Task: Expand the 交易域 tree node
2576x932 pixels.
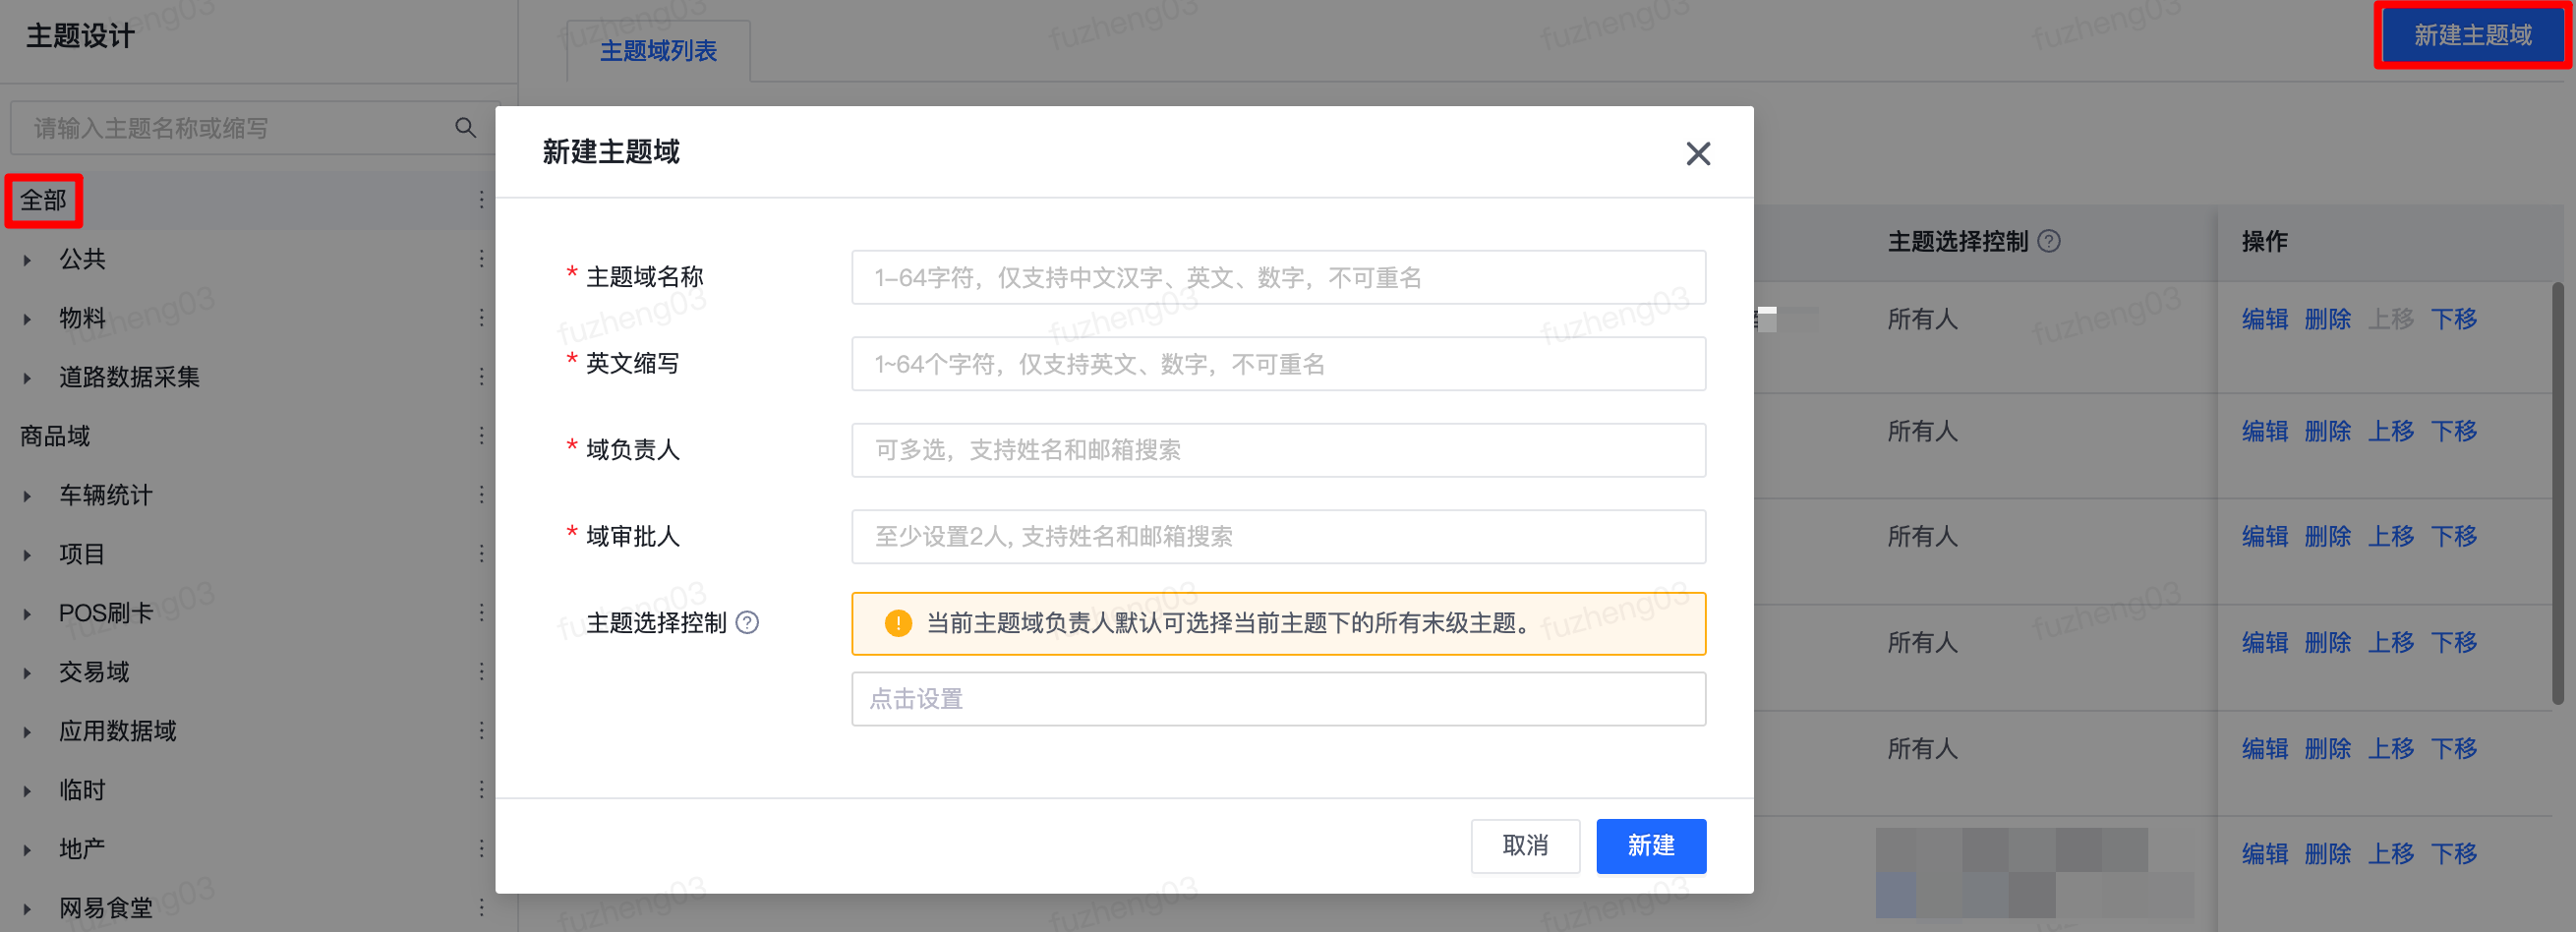Action: pyautogui.click(x=27, y=673)
